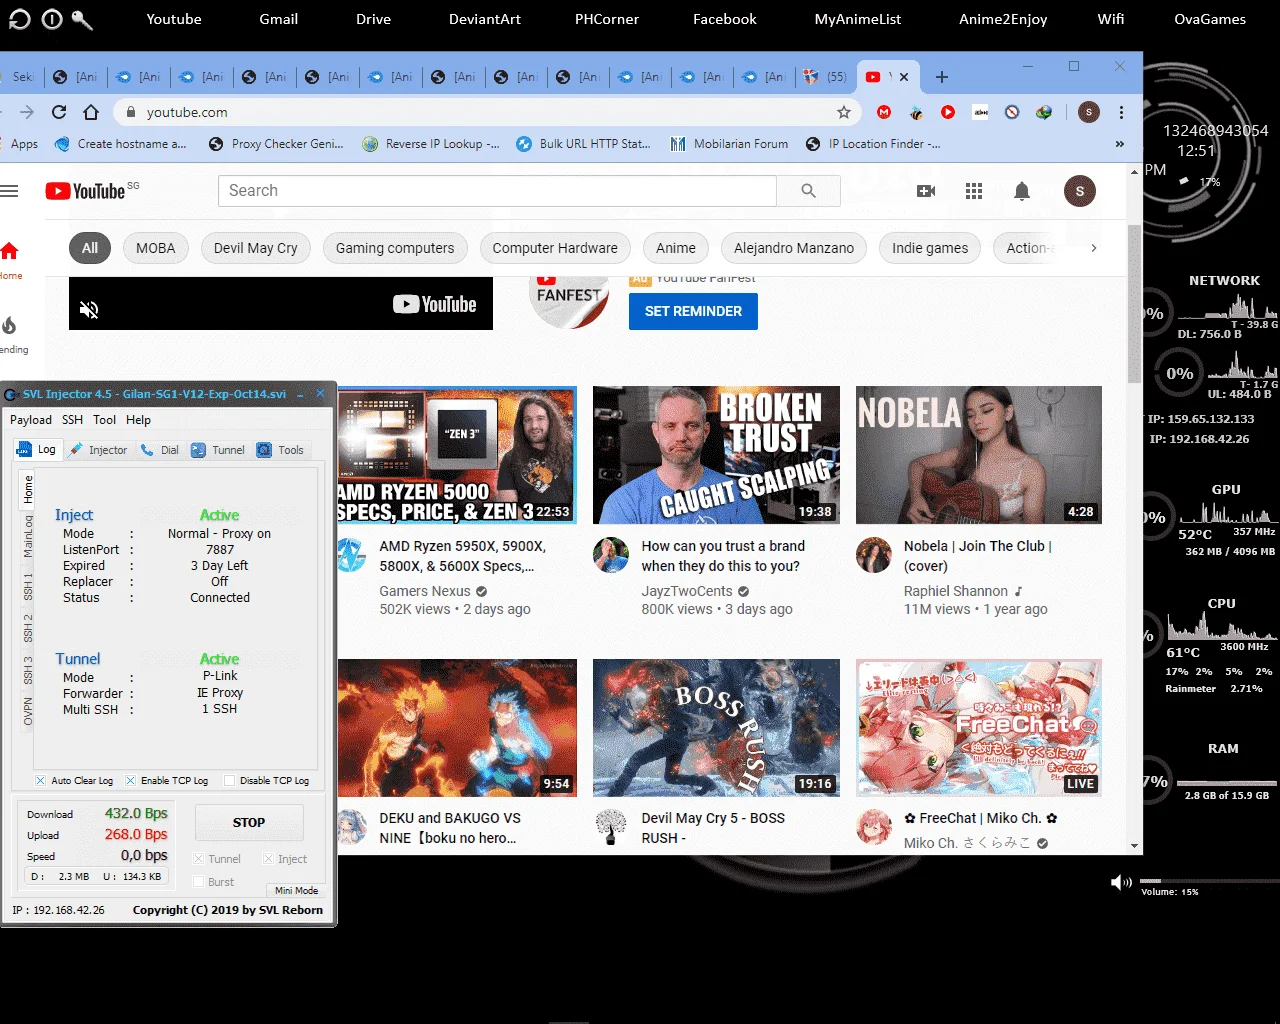Open the MainLog vertical tab
The height and width of the screenshot is (1024, 1280).
pos(28,536)
